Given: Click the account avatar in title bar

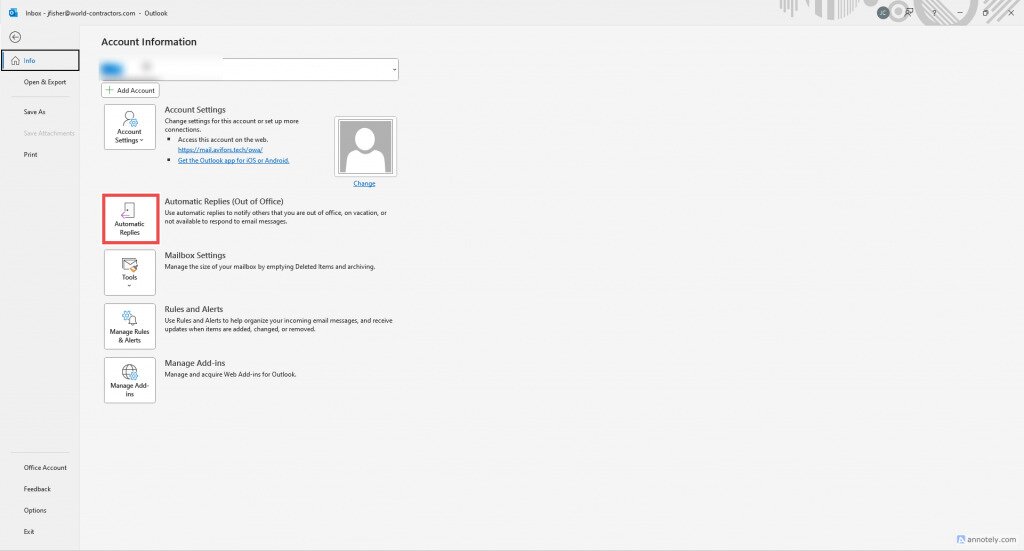Looking at the screenshot, I should tap(883, 12).
